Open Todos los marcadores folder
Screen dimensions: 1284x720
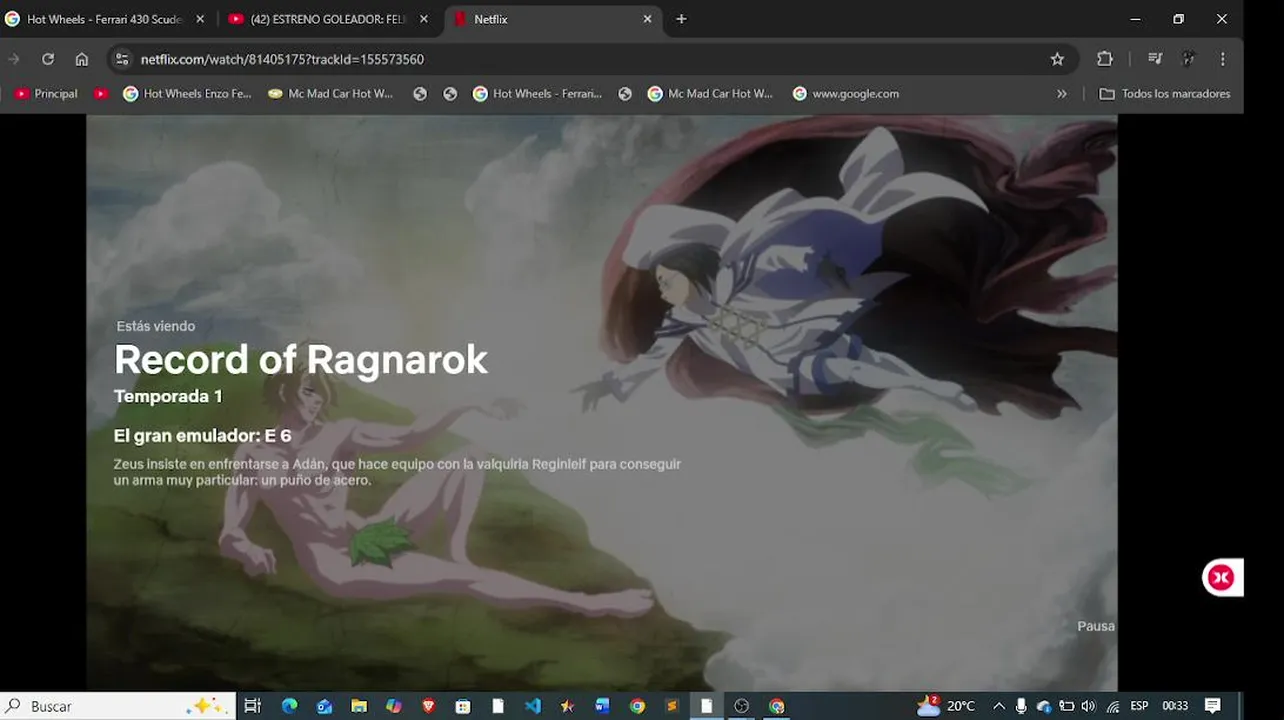click(1165, 93)
